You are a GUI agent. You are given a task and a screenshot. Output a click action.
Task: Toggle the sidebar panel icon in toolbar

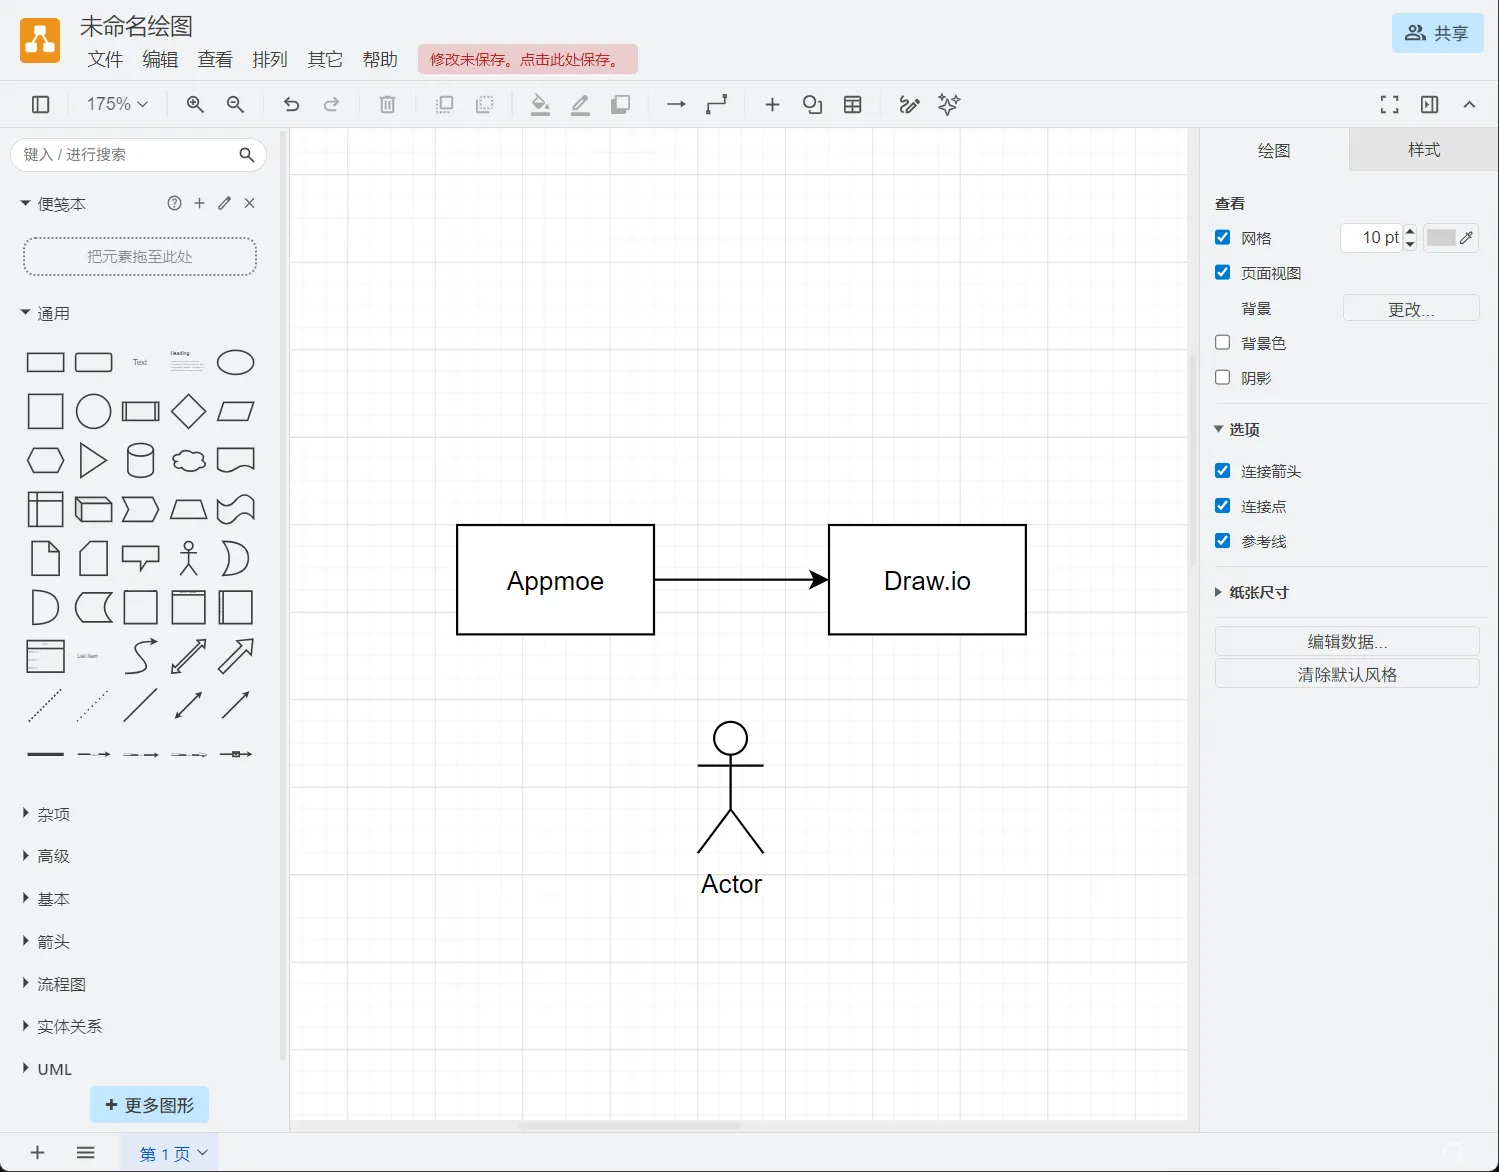click(41, 104)
